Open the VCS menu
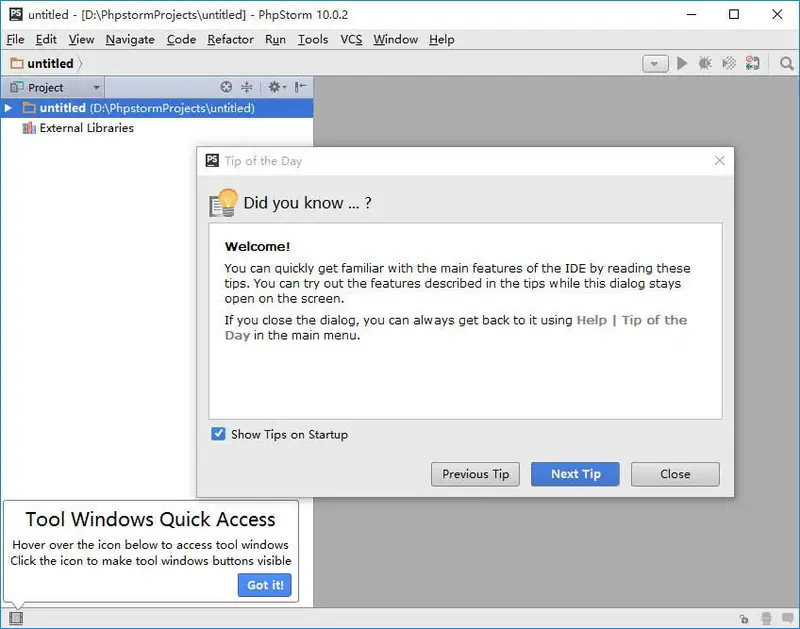 click(x=351, y=39)
